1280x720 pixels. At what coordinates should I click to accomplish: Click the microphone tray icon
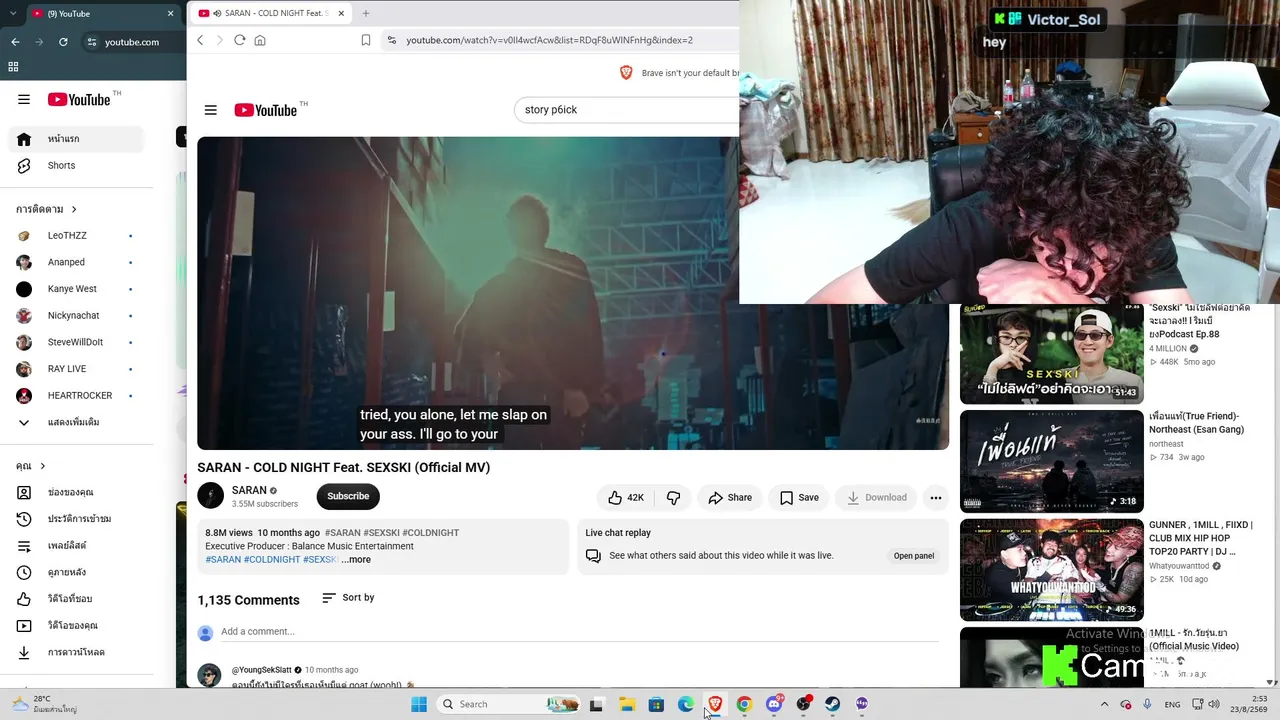1147,704
